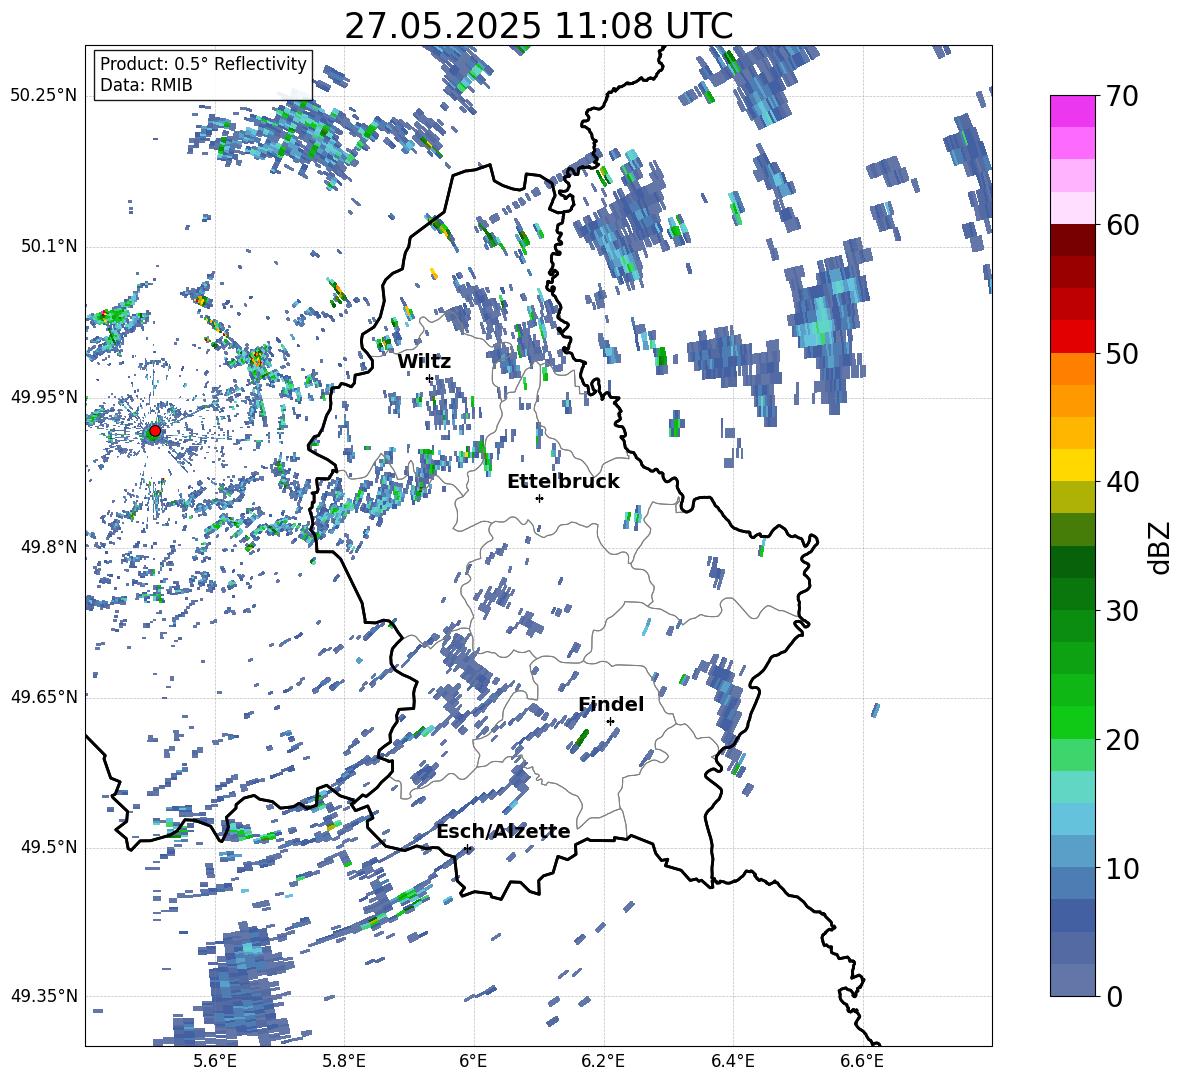The height and width of the screenshot is (1081, 1184).
Task: Click the cross marker below Esch/Alzette
Action: pyautogui.click(x=468, y=848)
